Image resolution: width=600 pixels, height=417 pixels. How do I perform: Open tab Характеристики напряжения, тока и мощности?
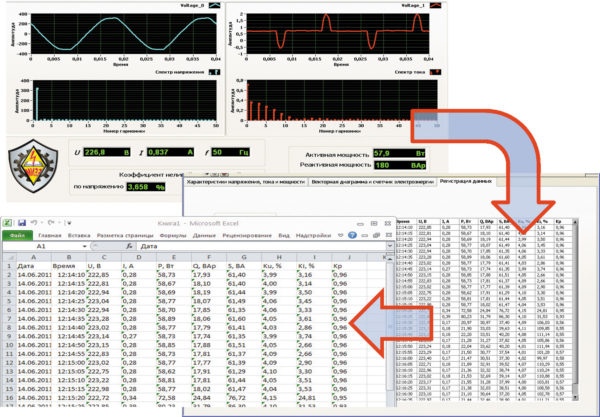246,182
